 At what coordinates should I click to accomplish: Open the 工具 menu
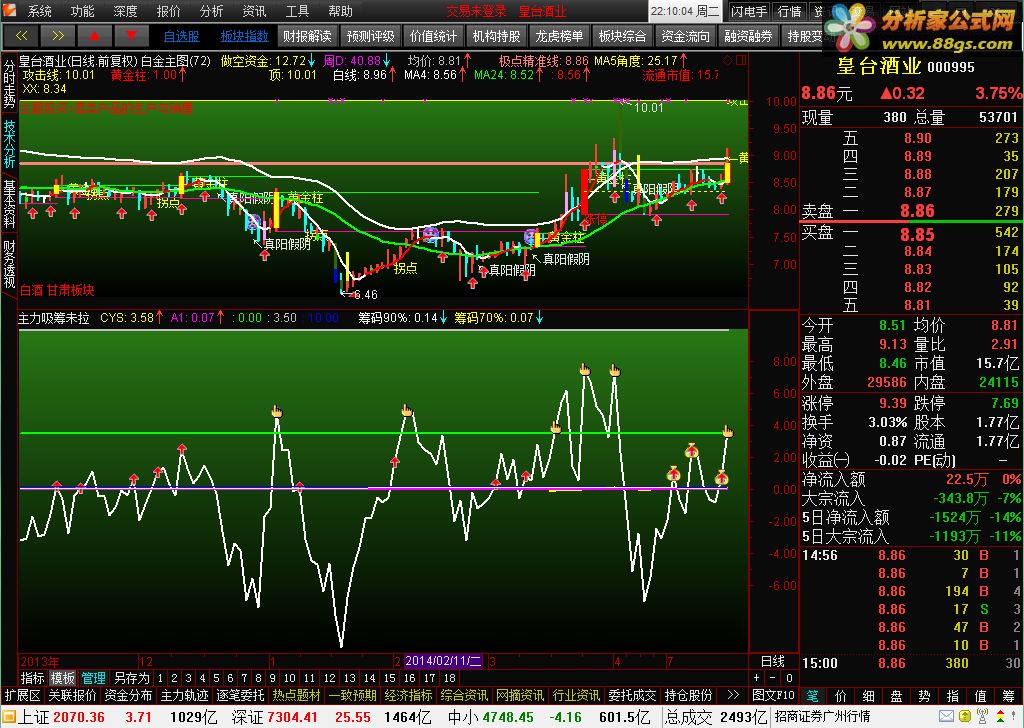[x=297, y=11]
